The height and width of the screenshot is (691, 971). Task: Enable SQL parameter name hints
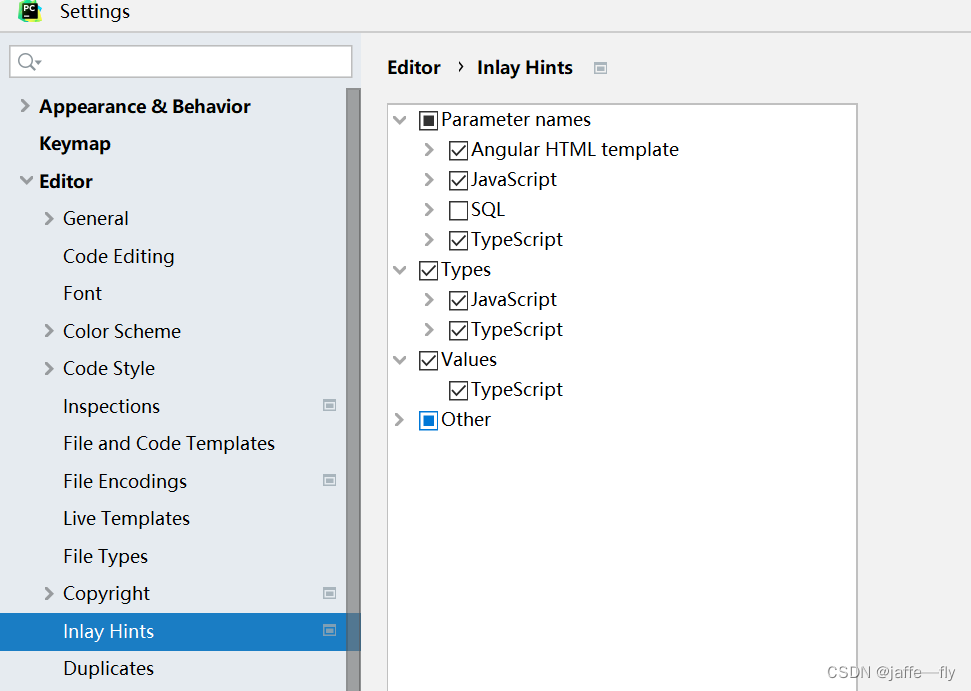point(458,209)
